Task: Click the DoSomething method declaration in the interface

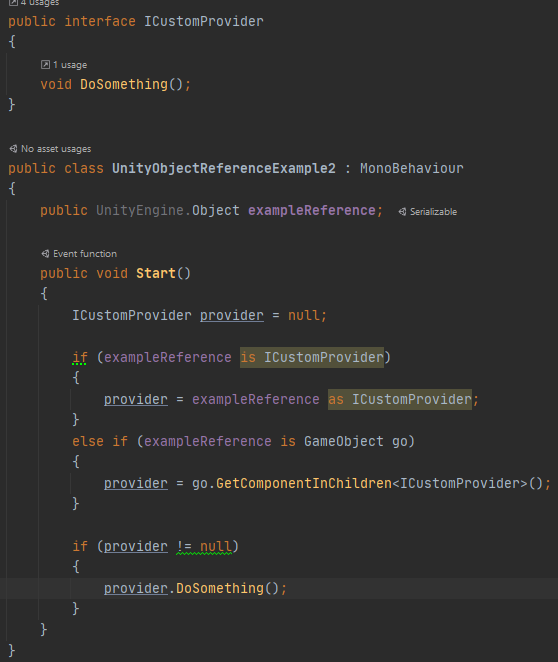Action: 124,84
